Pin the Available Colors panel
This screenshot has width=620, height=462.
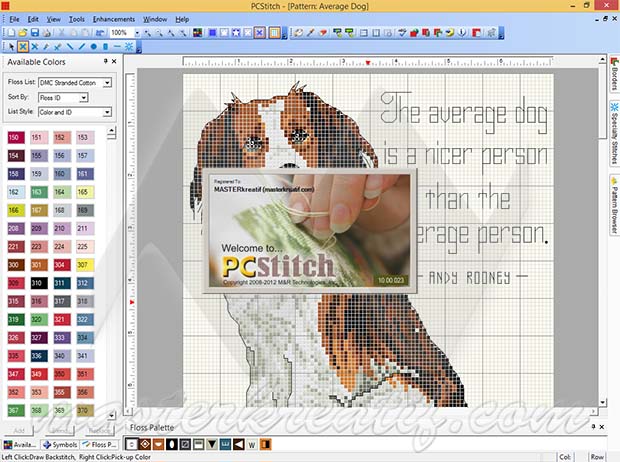coord(106,61)
